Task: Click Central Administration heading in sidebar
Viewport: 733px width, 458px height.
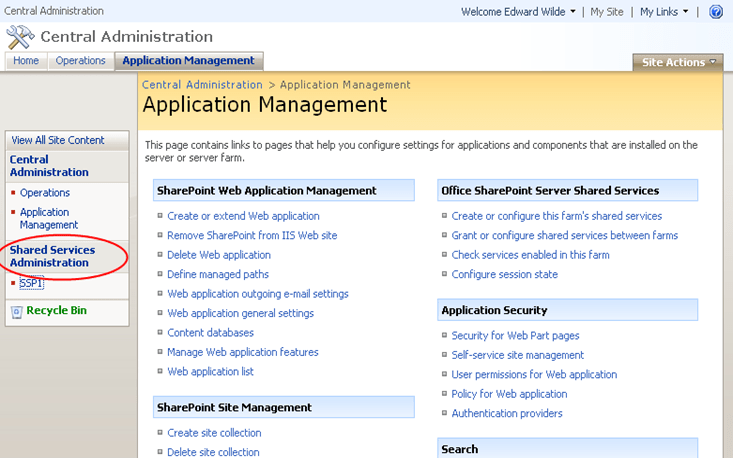Action: 49,166
